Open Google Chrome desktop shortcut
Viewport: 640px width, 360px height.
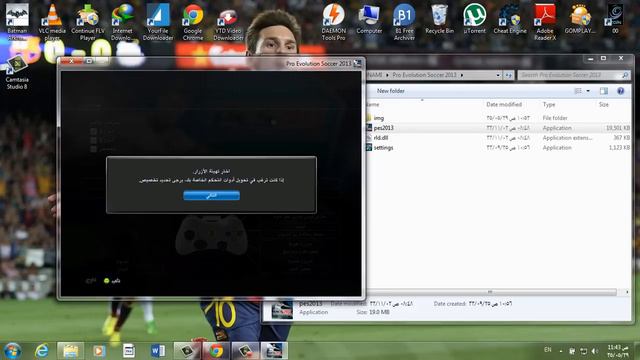click(193, 22)
